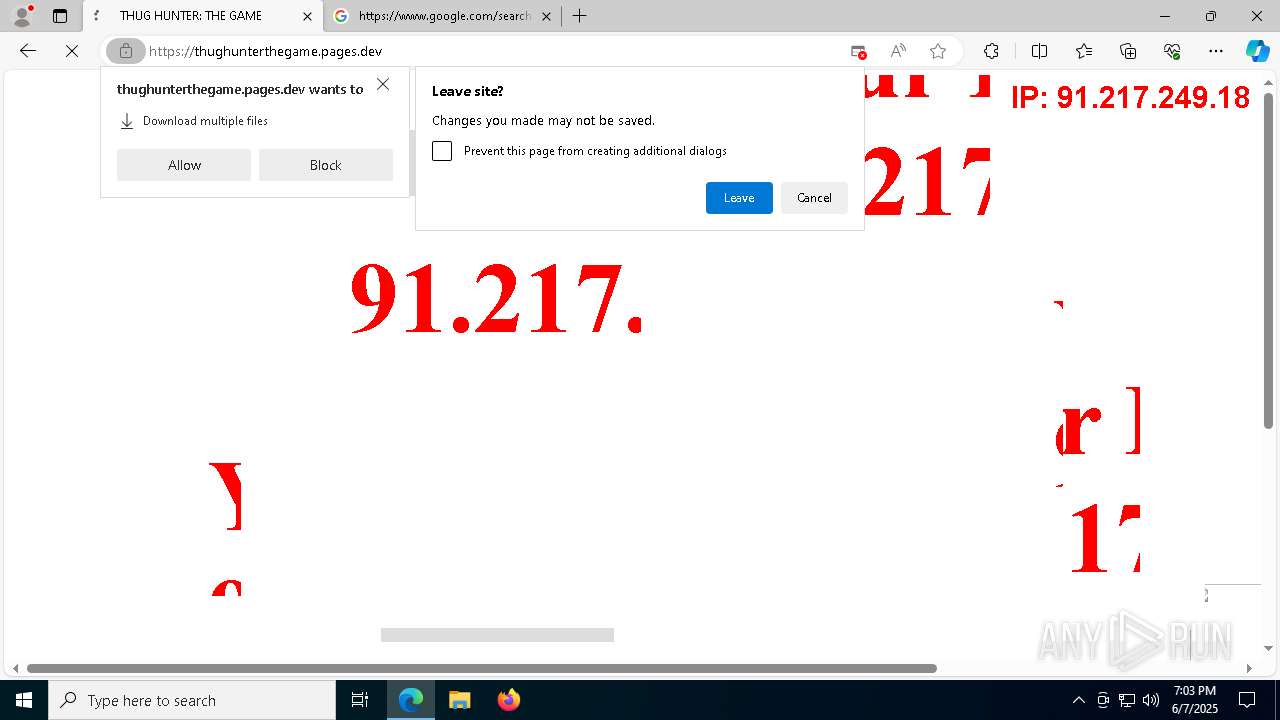Image resolution: width=1280 pixels, height=720 pixels.
Task: Click the IP: 91.217.249.18 text
Action: coord(1130,97)
